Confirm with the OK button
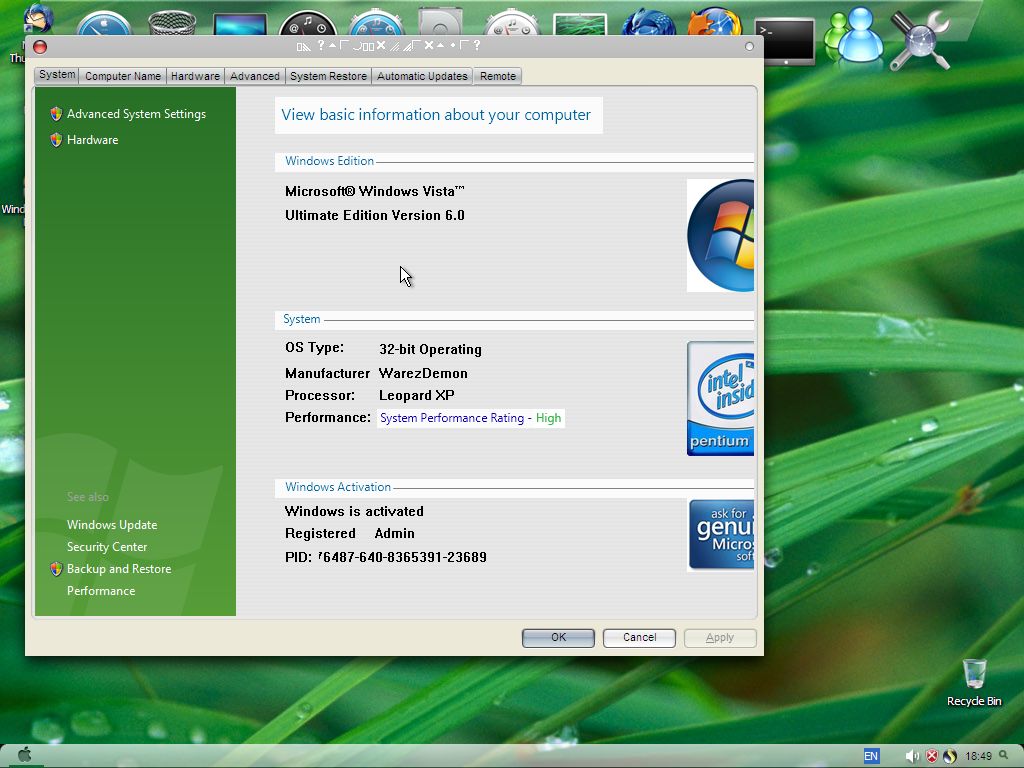Screen dimensions: 1024x768 (x=558, y=637)
